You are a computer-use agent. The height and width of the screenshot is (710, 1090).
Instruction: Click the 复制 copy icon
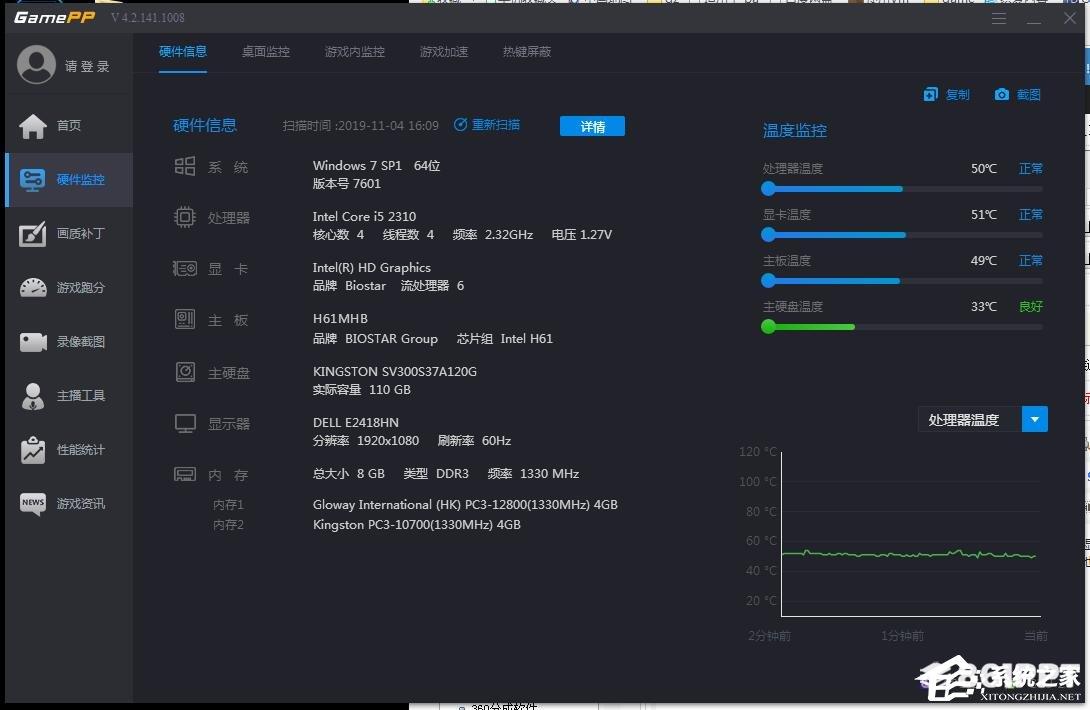[x=930, y=94]
